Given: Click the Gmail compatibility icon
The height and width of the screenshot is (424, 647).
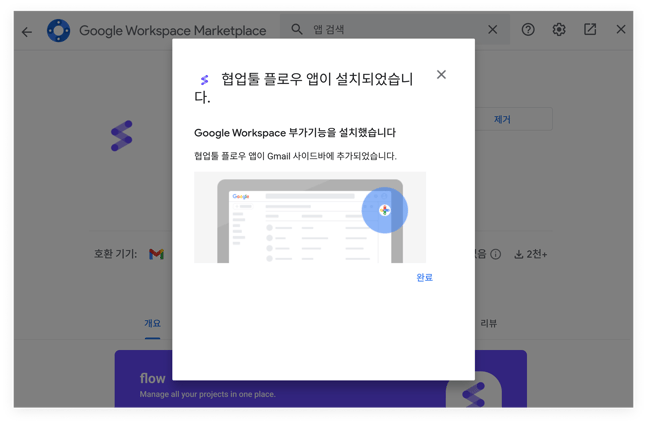Looking at the screenshot, I should point(156,254).
